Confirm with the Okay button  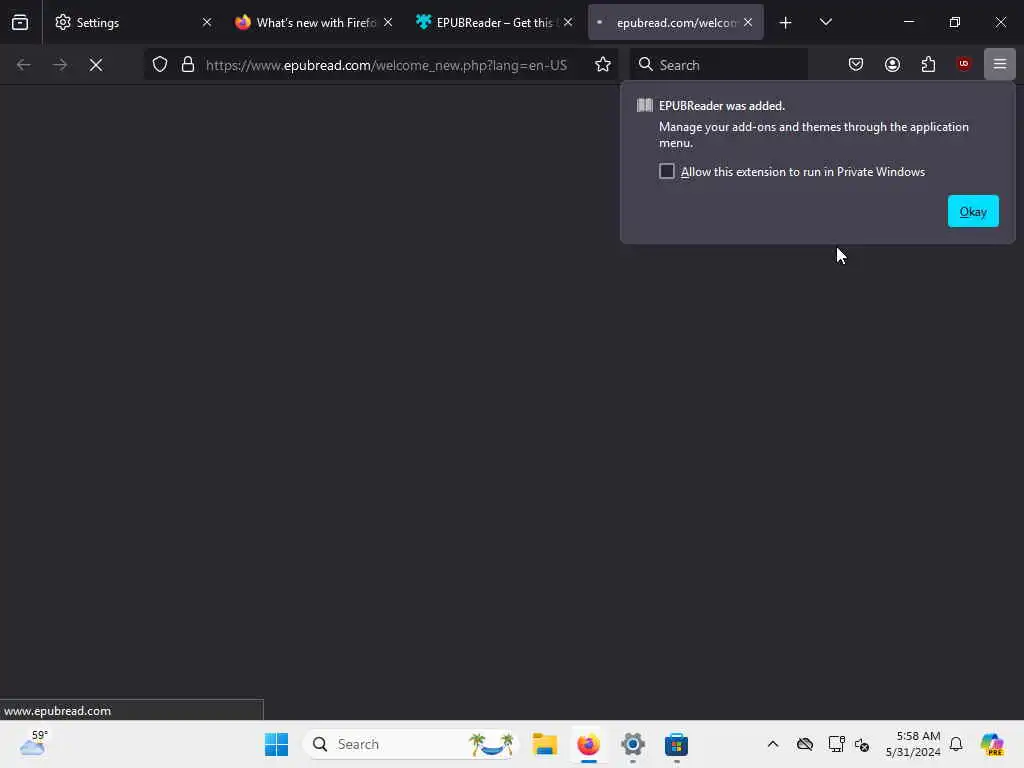(x=973, y=211)
